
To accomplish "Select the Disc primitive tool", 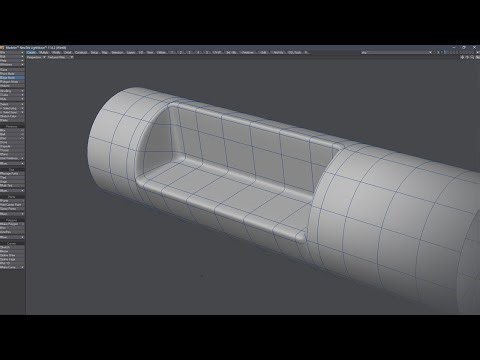I will coord(12,138).
